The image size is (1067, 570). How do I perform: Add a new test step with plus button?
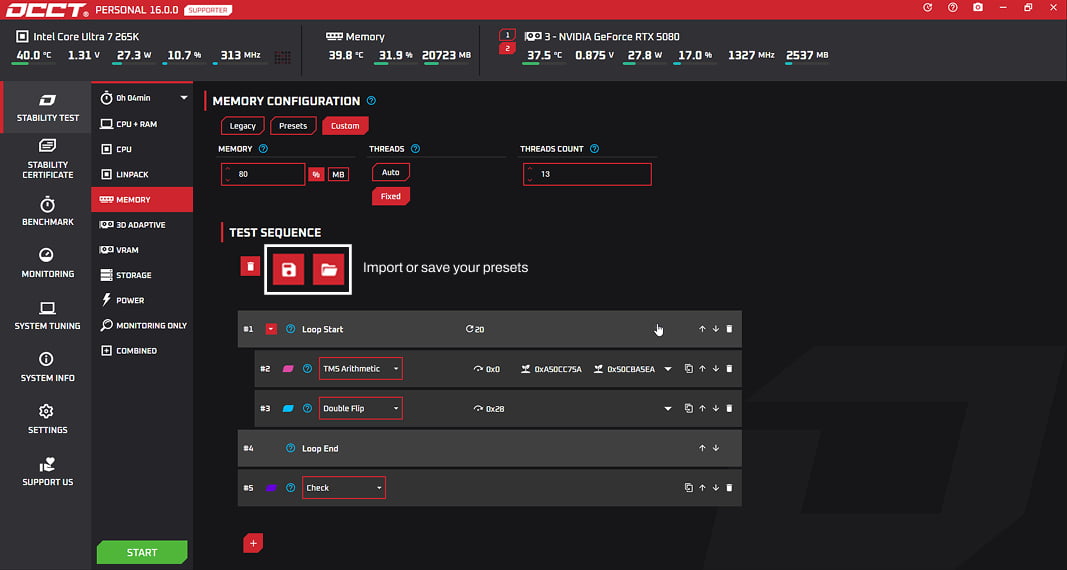[253, 543]
